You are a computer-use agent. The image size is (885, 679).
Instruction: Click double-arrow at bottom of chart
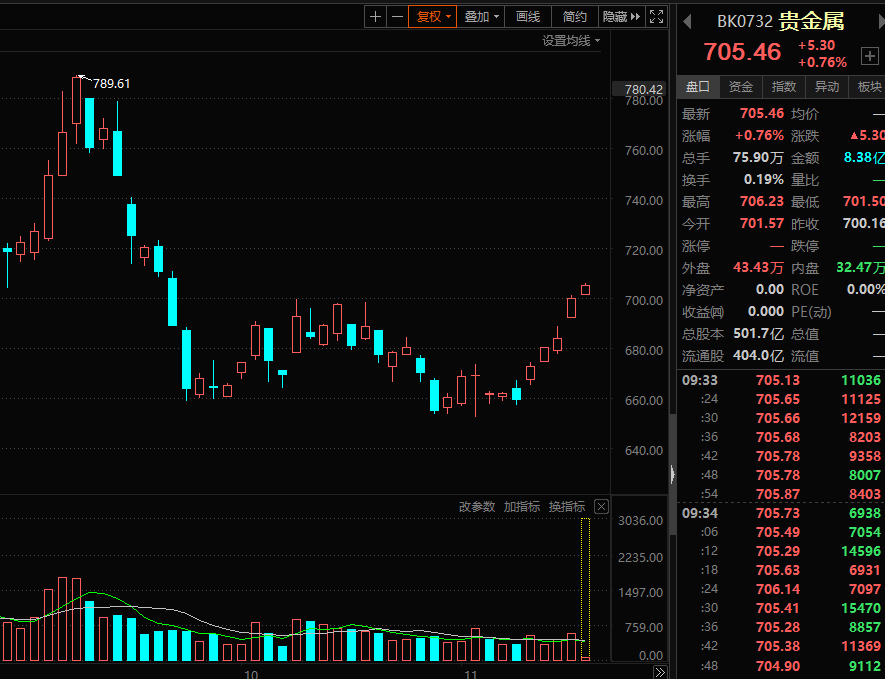pos(659,671)
